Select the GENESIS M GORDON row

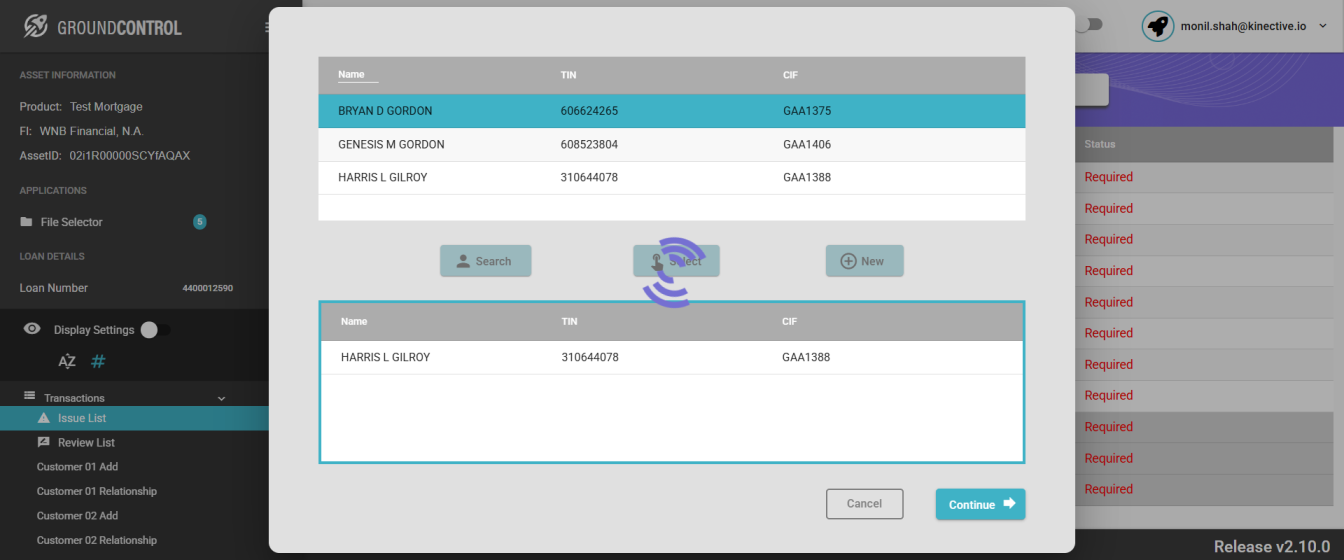pyautogui.click(x=672, y=144)
